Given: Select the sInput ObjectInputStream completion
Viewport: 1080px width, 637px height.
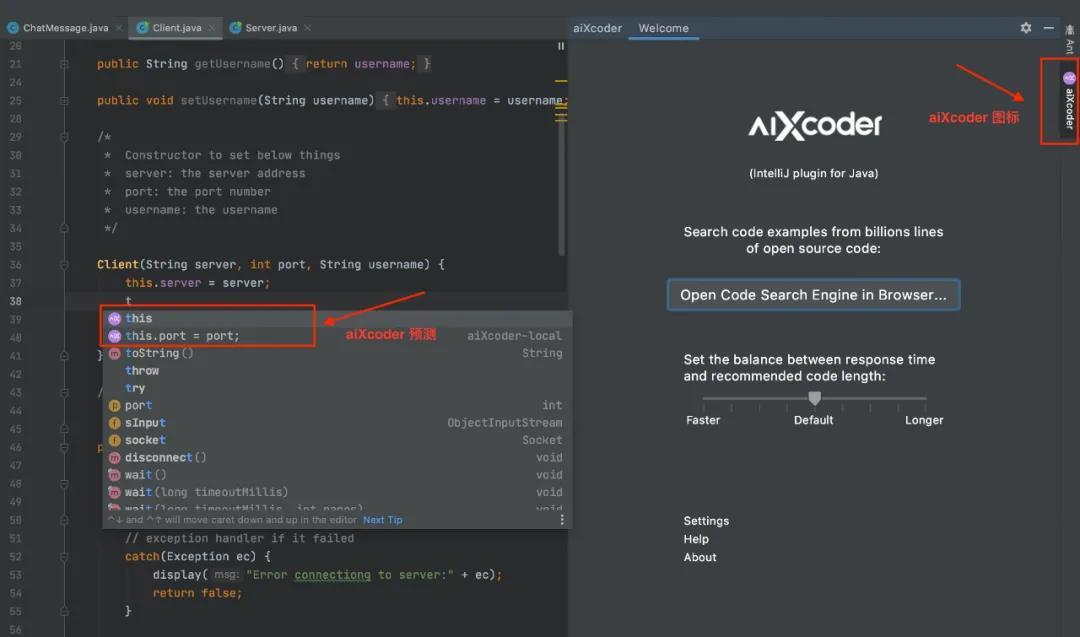Looking at the screenshot, I should pyautogui.click(x=337, y=422).
